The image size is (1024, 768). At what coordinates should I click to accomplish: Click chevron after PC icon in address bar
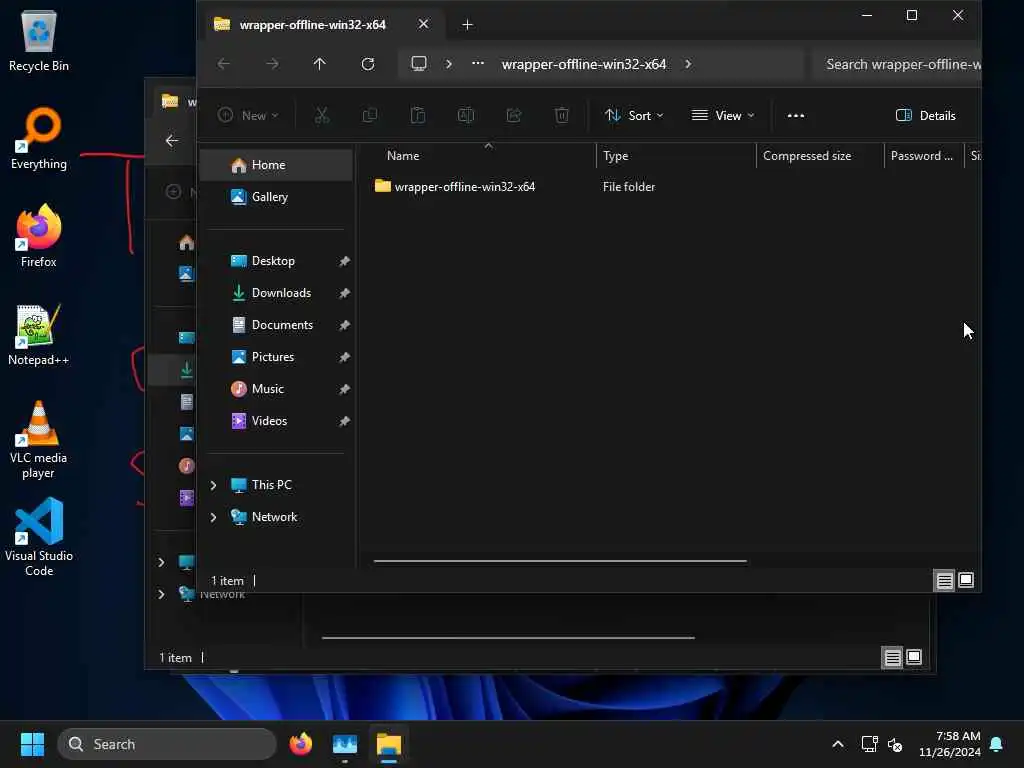(x=448, y=64)
